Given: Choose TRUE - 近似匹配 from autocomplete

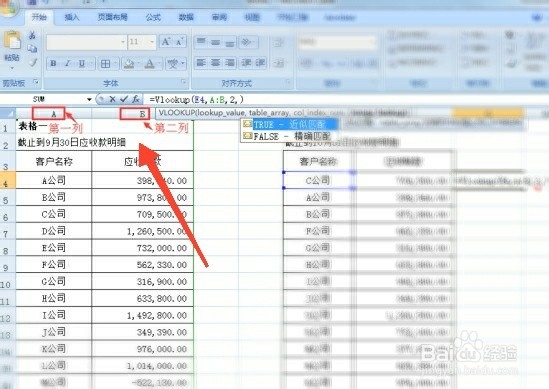Looking at the screenshot, I should pos(289,124).
